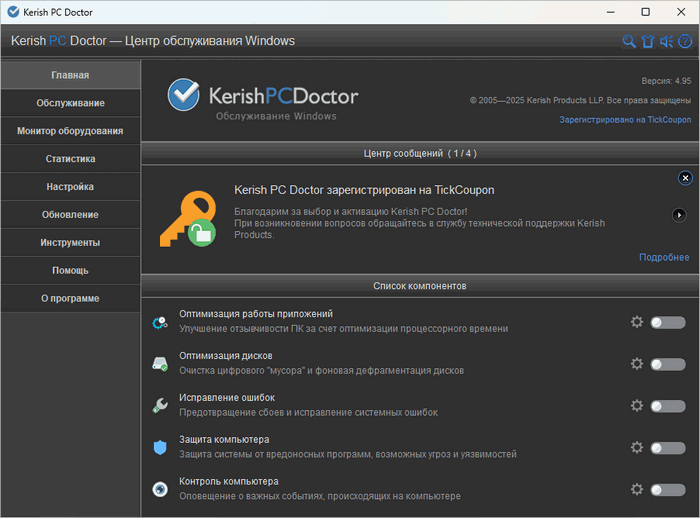Click the Версия: 4.95 text
Image resolution: width=700 pixels, height=518 pixels.
[666, 81]
